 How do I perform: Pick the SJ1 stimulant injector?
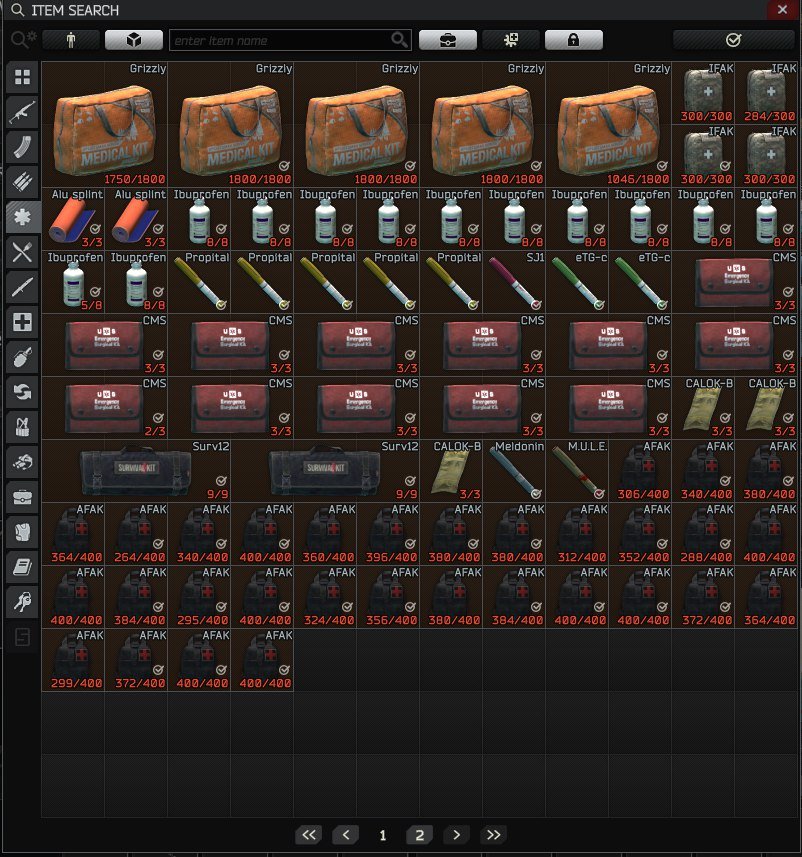click(x=514, y=281)
